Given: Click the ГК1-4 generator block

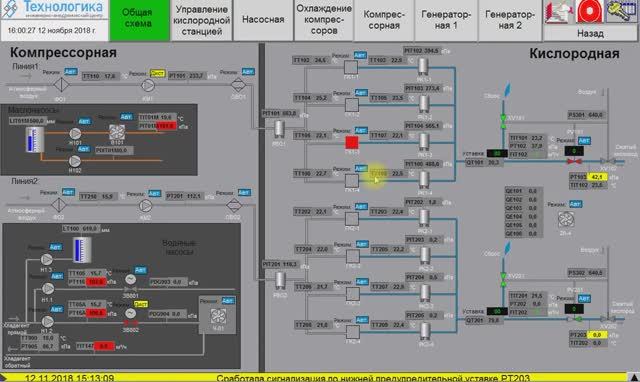Looking at the screenshot, I should (351, 180).
